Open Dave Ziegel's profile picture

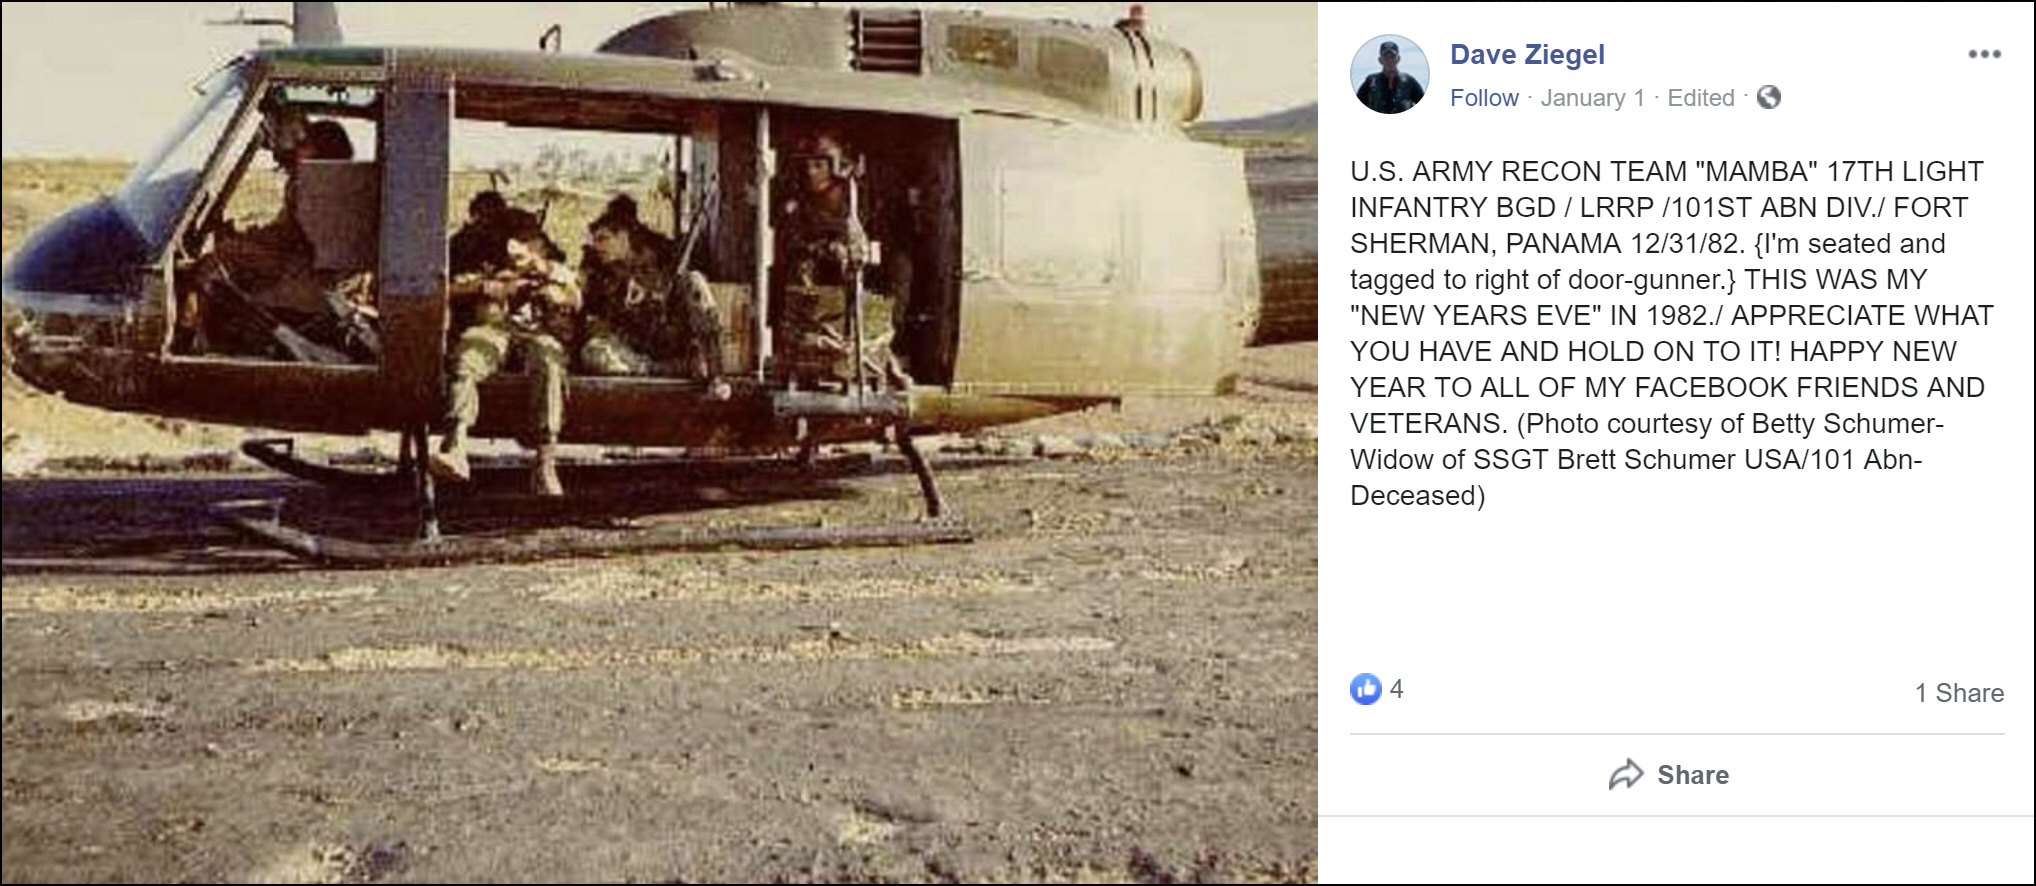[1390, 74]
